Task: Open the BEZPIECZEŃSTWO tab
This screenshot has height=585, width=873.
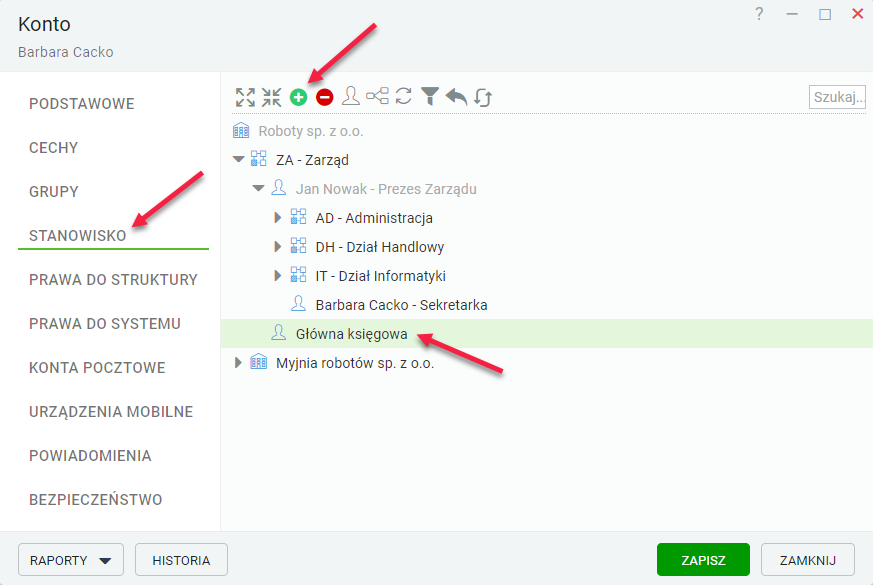Action: coord(95,500)
